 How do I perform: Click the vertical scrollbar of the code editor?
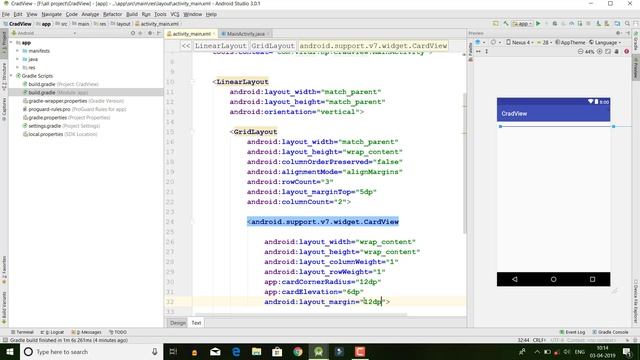(x=464, y=163)
